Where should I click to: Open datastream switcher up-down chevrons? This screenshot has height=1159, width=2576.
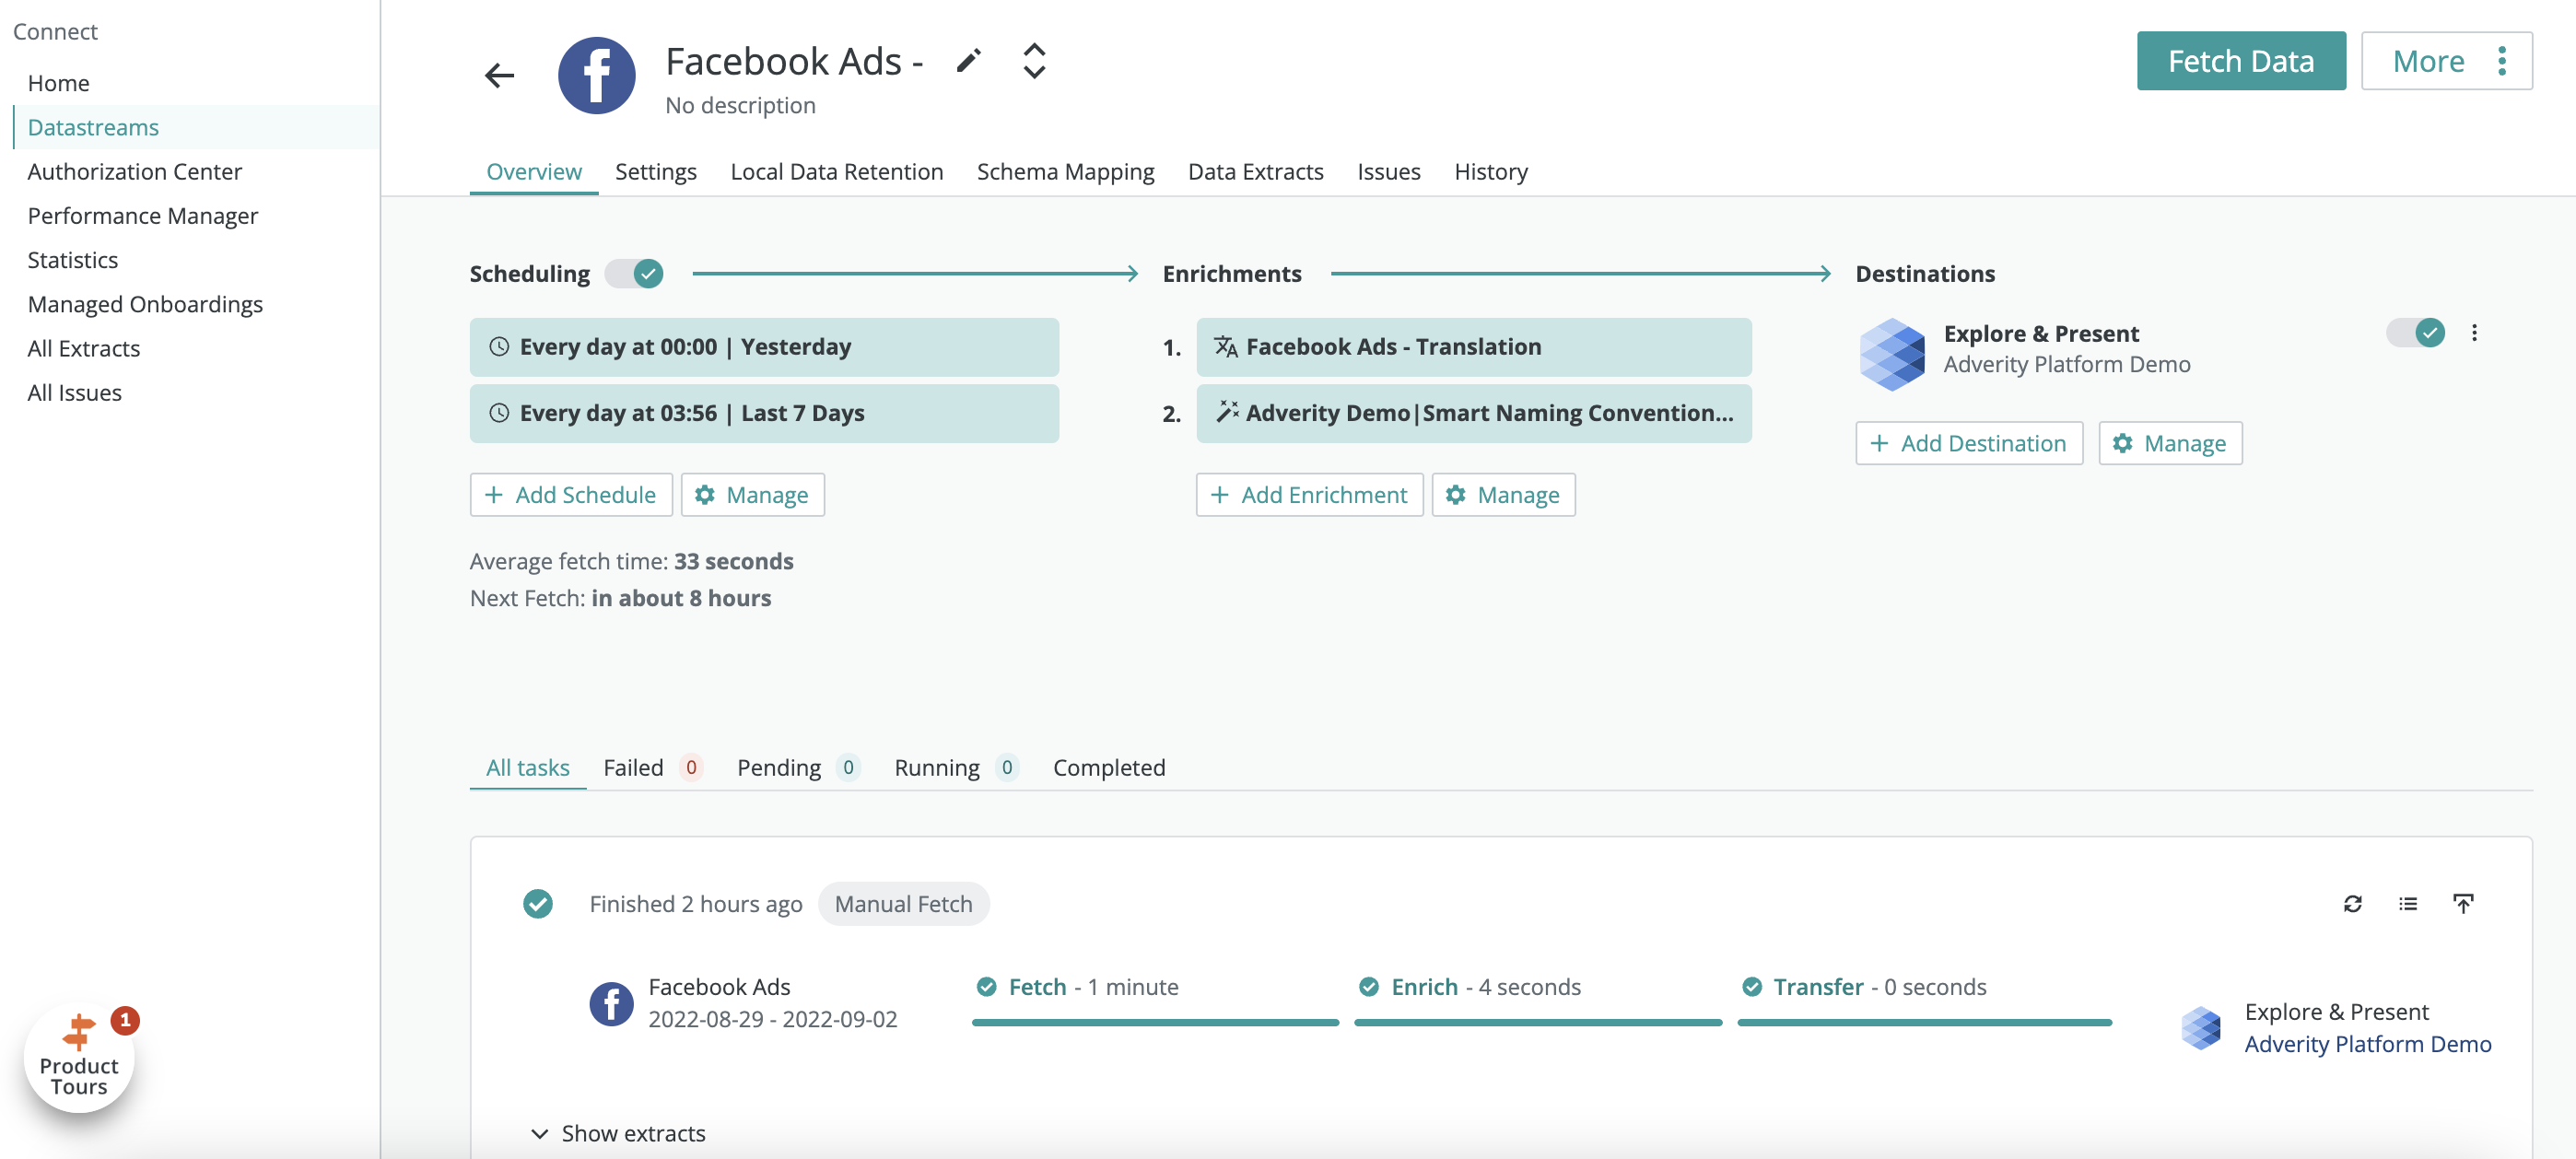pyautogui.click(x=1034, y=61)
